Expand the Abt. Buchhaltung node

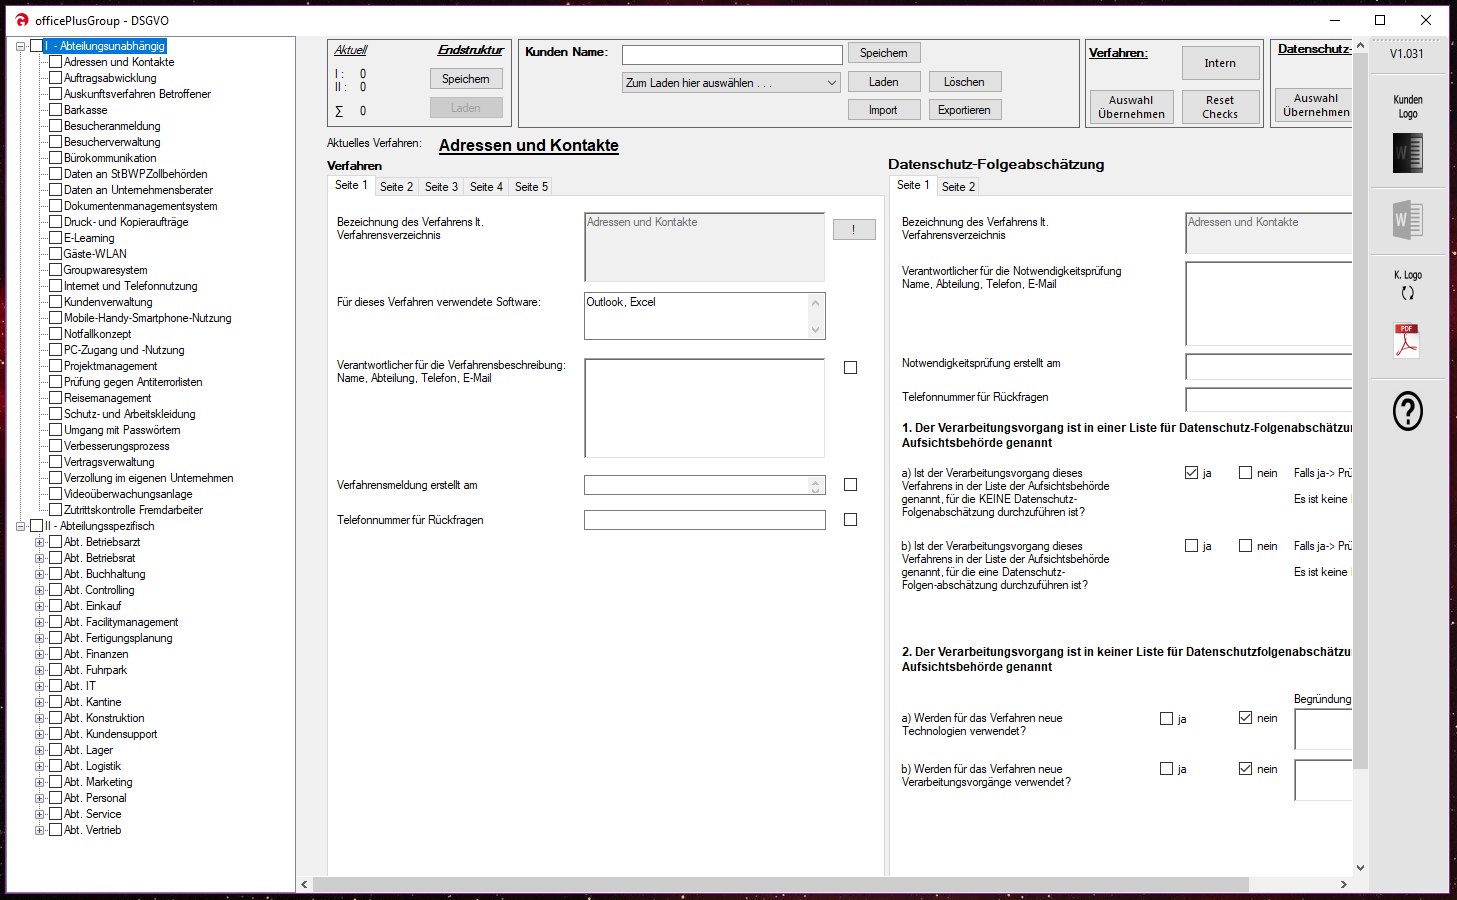[40, 574]
